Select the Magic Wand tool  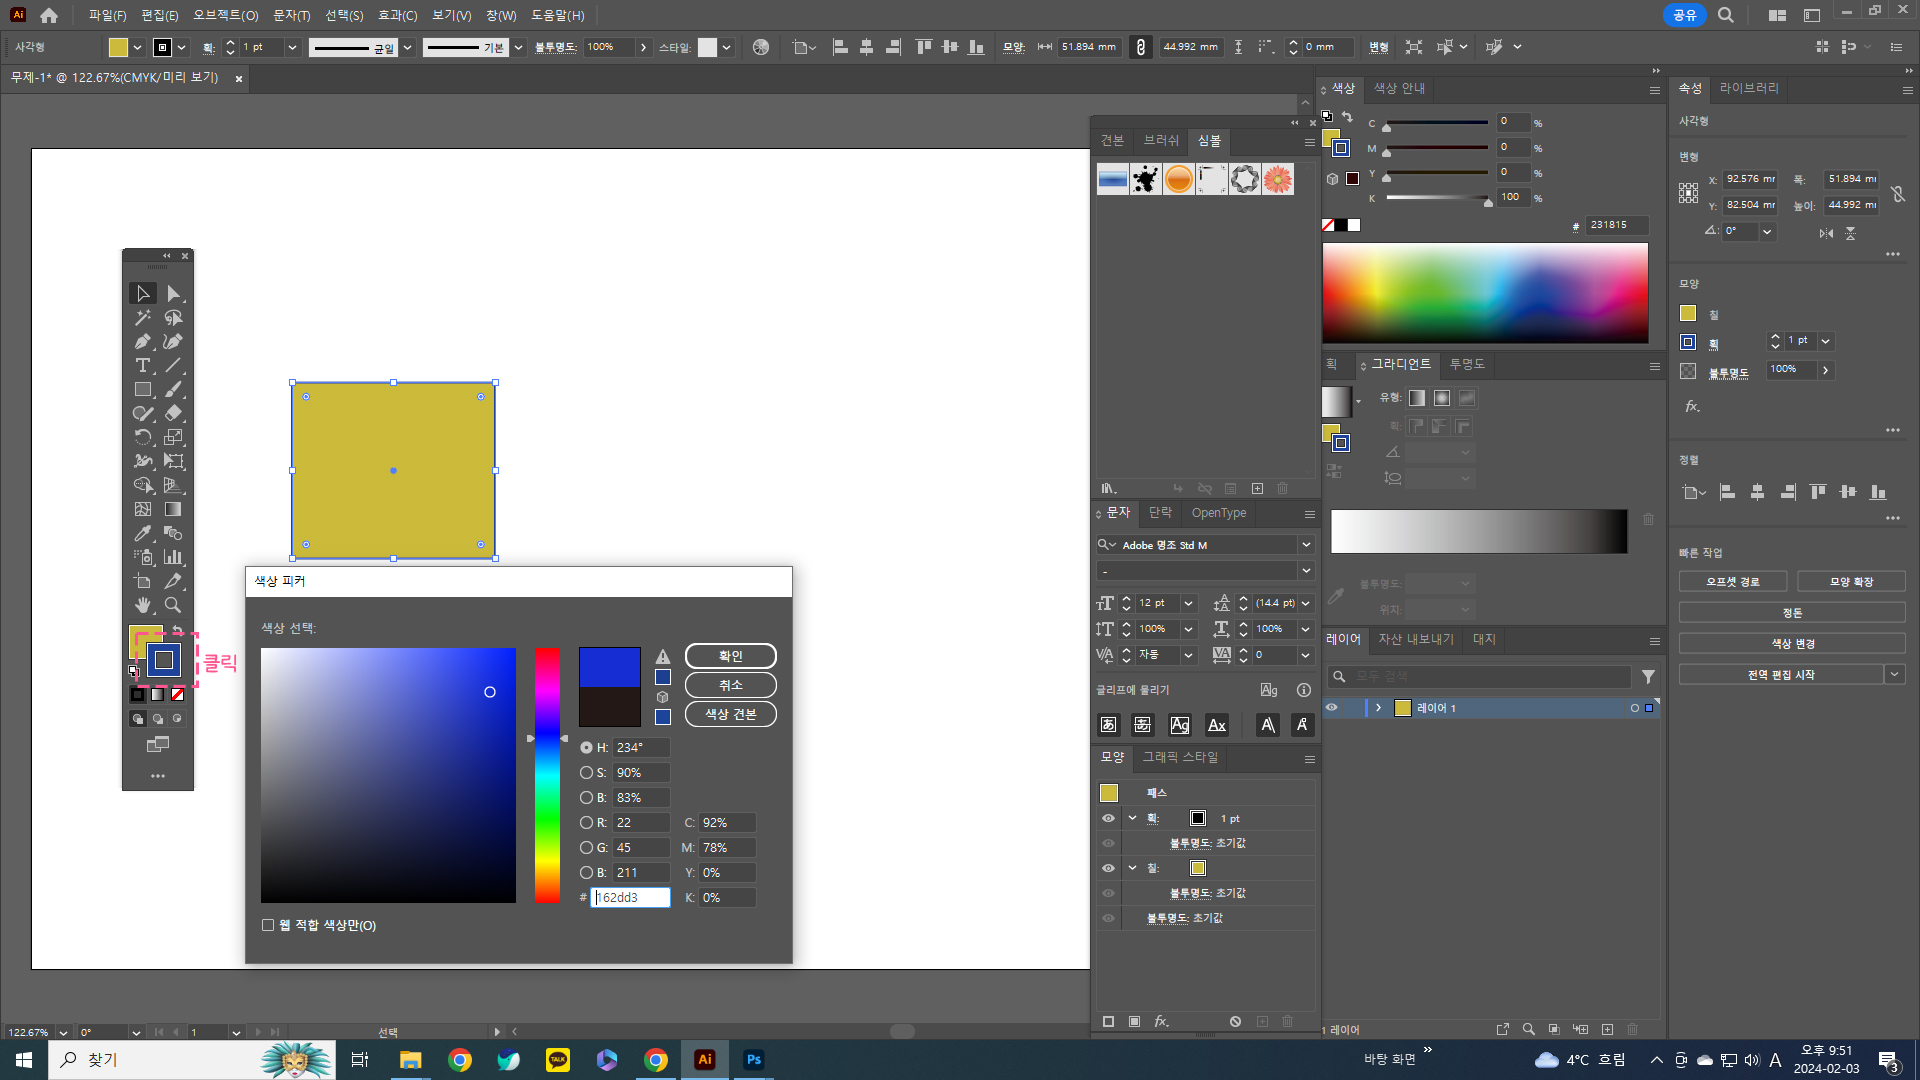click(143, 318)
